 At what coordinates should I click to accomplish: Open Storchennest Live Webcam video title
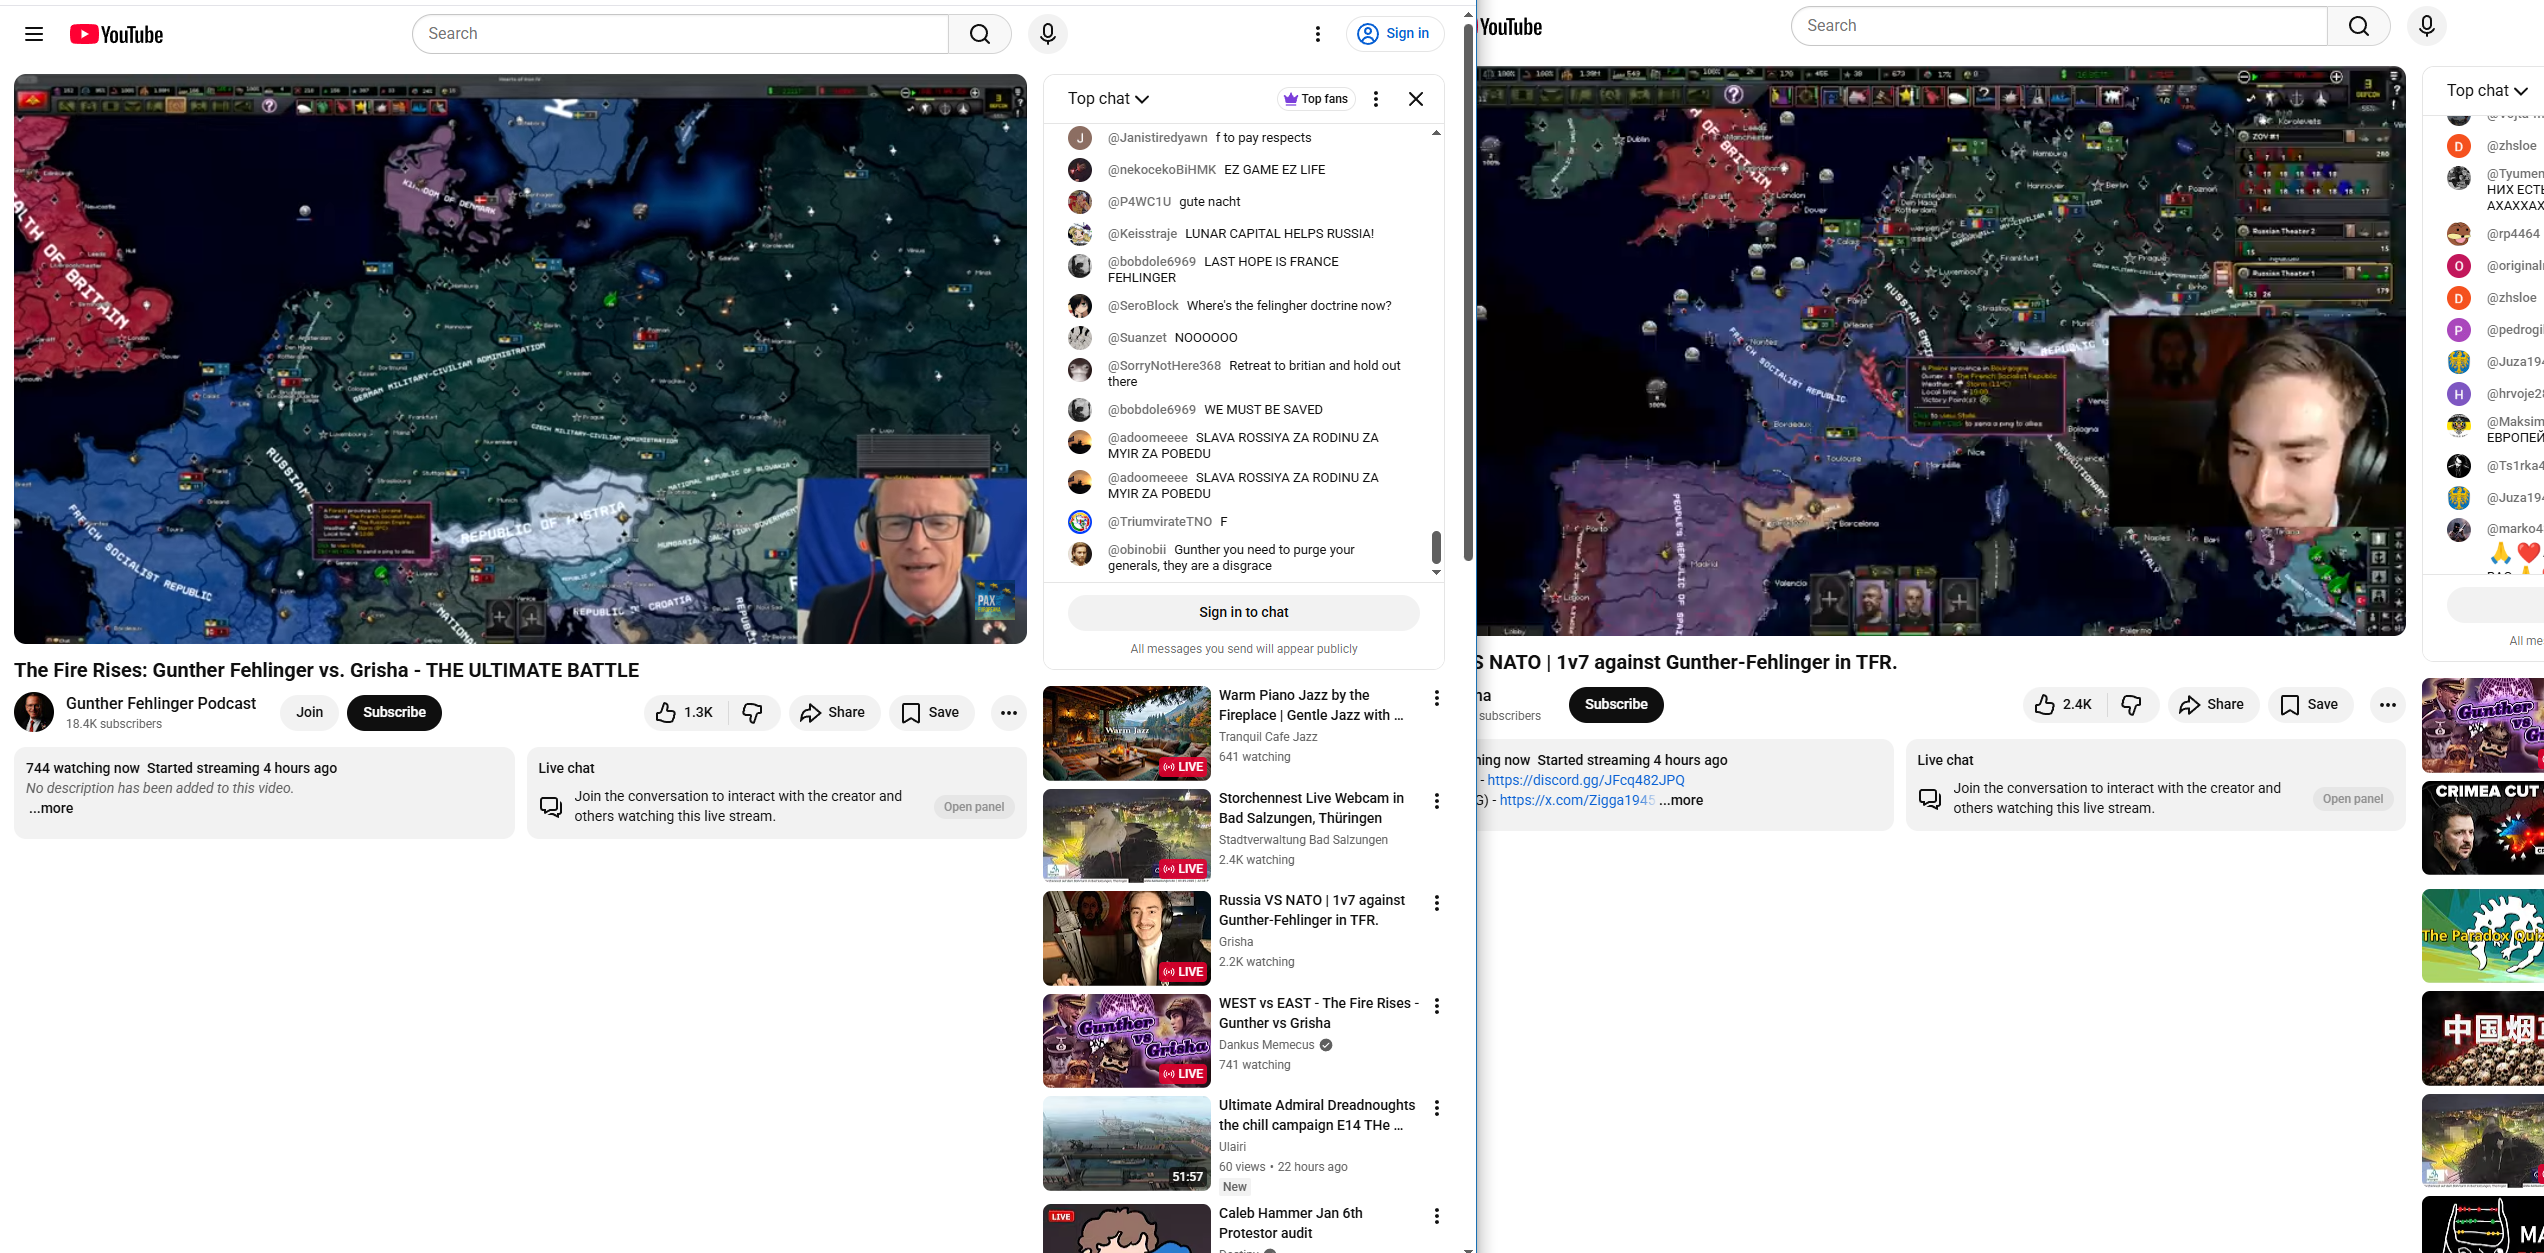1311,808
